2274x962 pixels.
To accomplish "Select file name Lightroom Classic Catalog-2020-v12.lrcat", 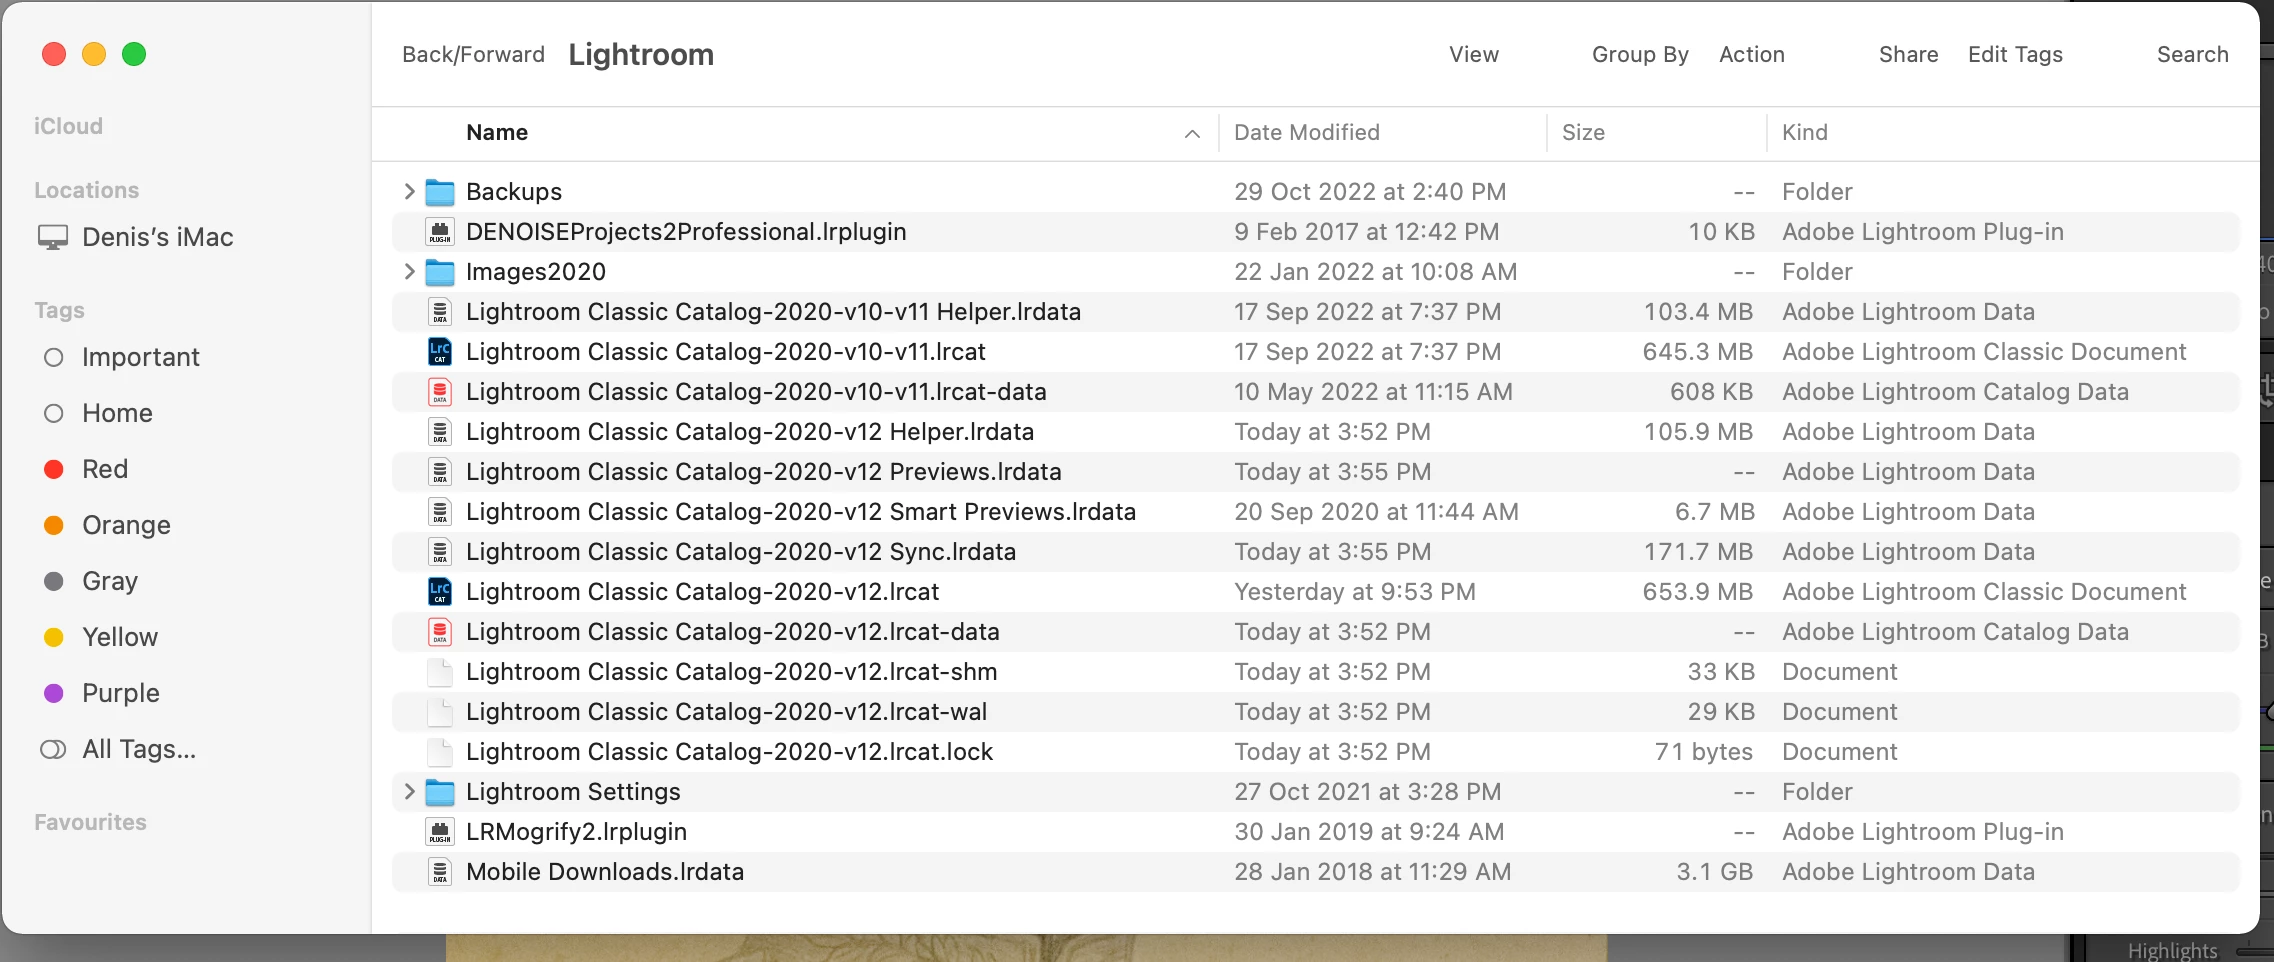I will click(702, 592).
